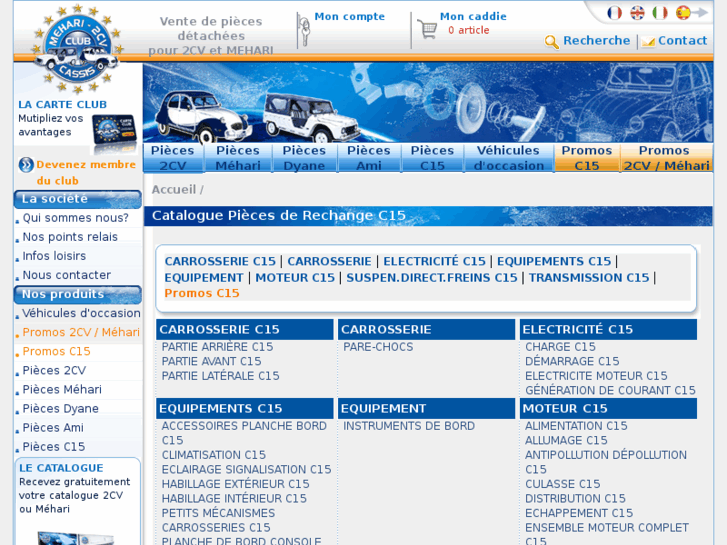Open PARTIE AVANT C15 subcategory

211,361
